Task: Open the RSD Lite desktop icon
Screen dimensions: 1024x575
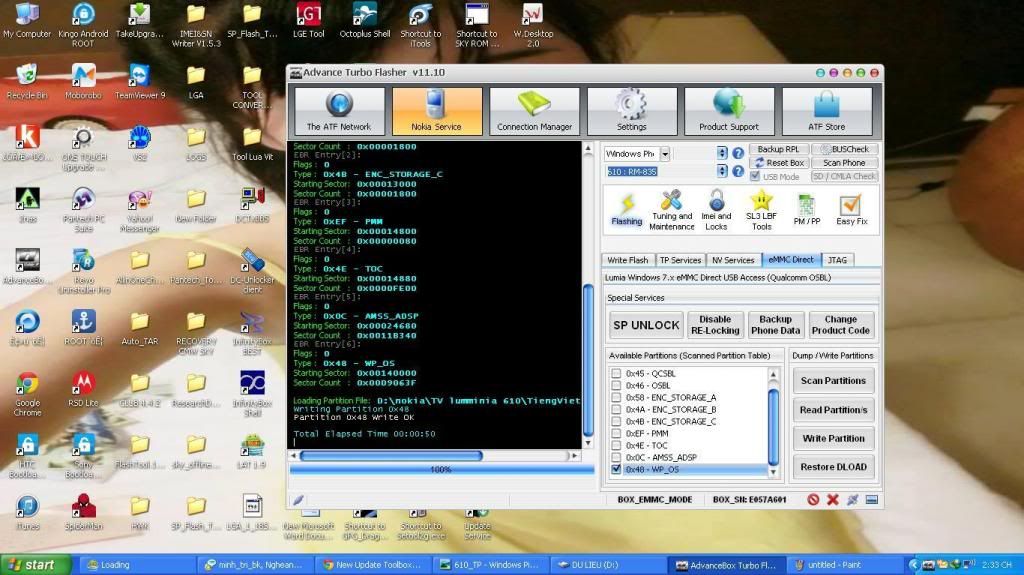Action: click(x=83, y=389)
